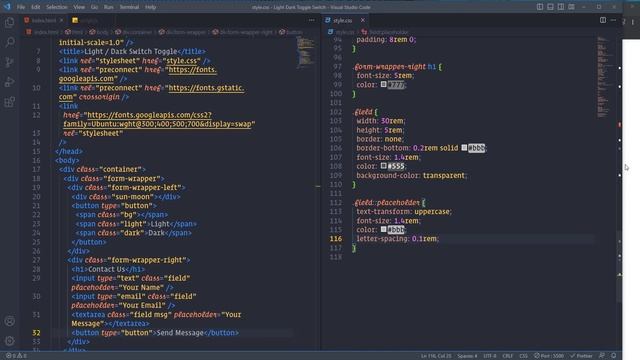This screenshot has width=640, height=360.
Task: Open the feedback icon in status bar
Action: click(x=602, y=356)
